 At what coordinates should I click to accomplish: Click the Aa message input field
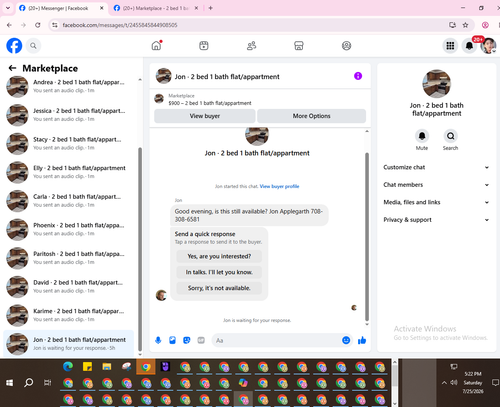click(x=277, y=340)
